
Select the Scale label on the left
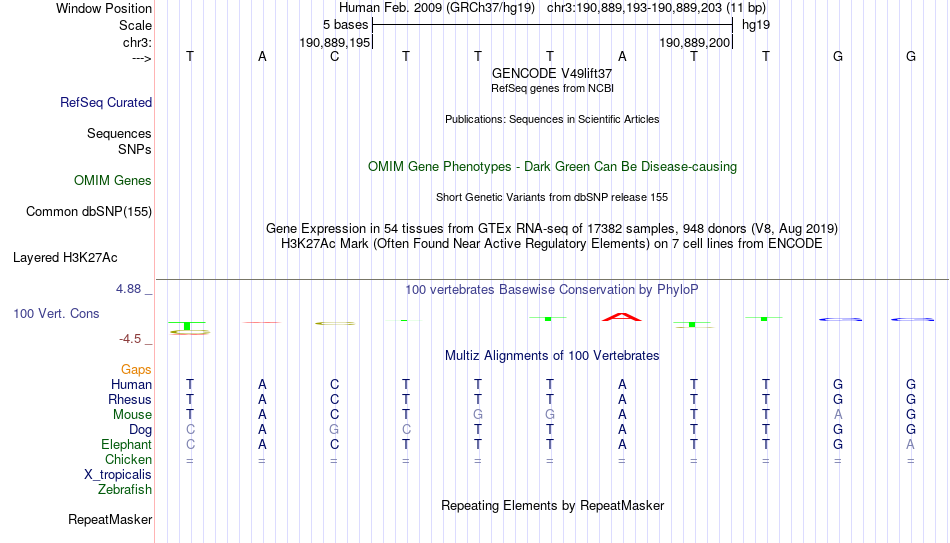tap(135, 25)
